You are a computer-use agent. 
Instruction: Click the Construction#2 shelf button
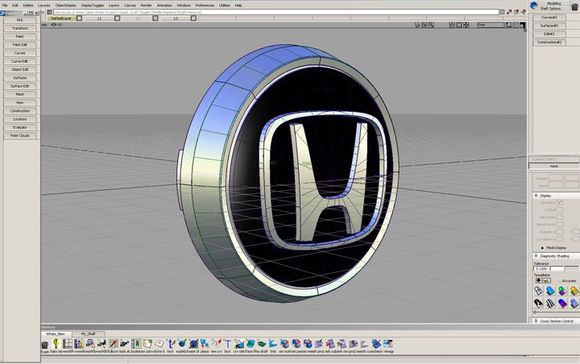(x=549, y=43)
